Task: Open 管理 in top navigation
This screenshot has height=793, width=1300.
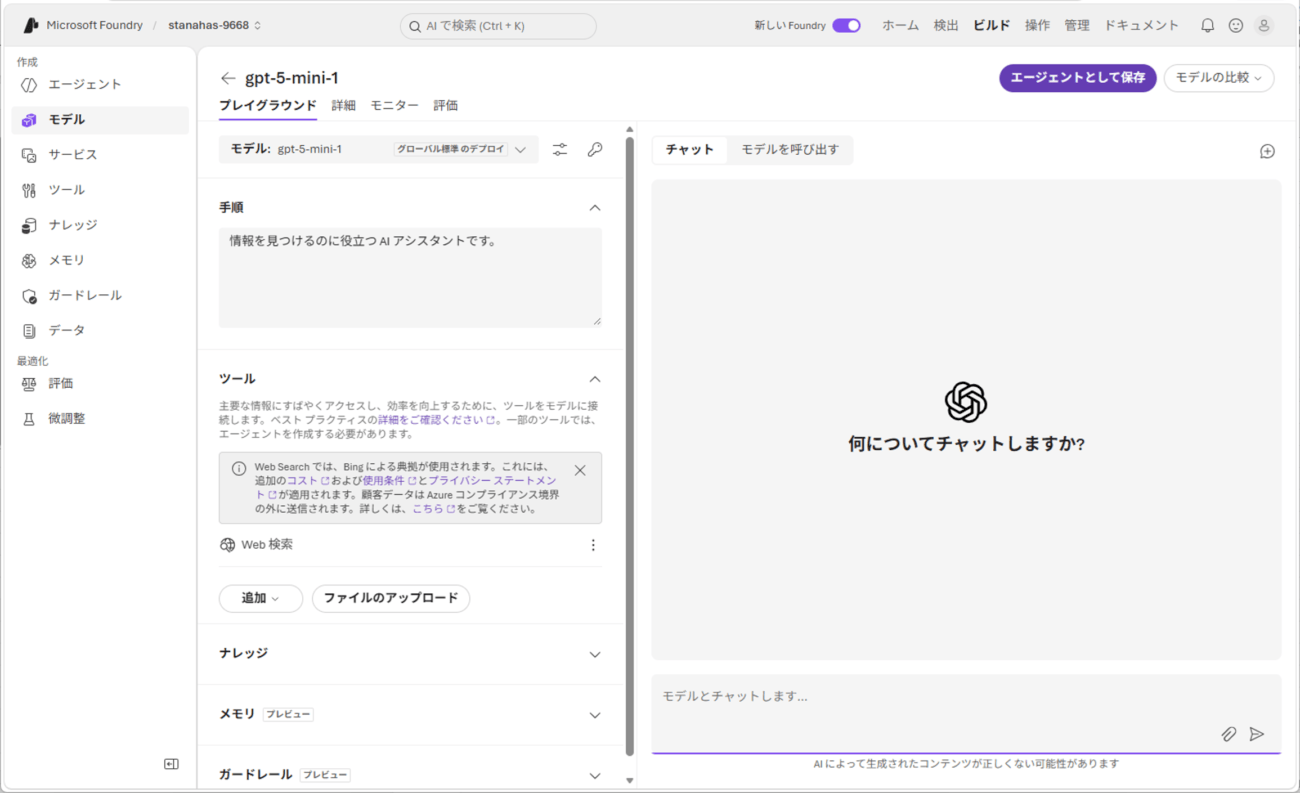Action: [x=1077, y=25]
